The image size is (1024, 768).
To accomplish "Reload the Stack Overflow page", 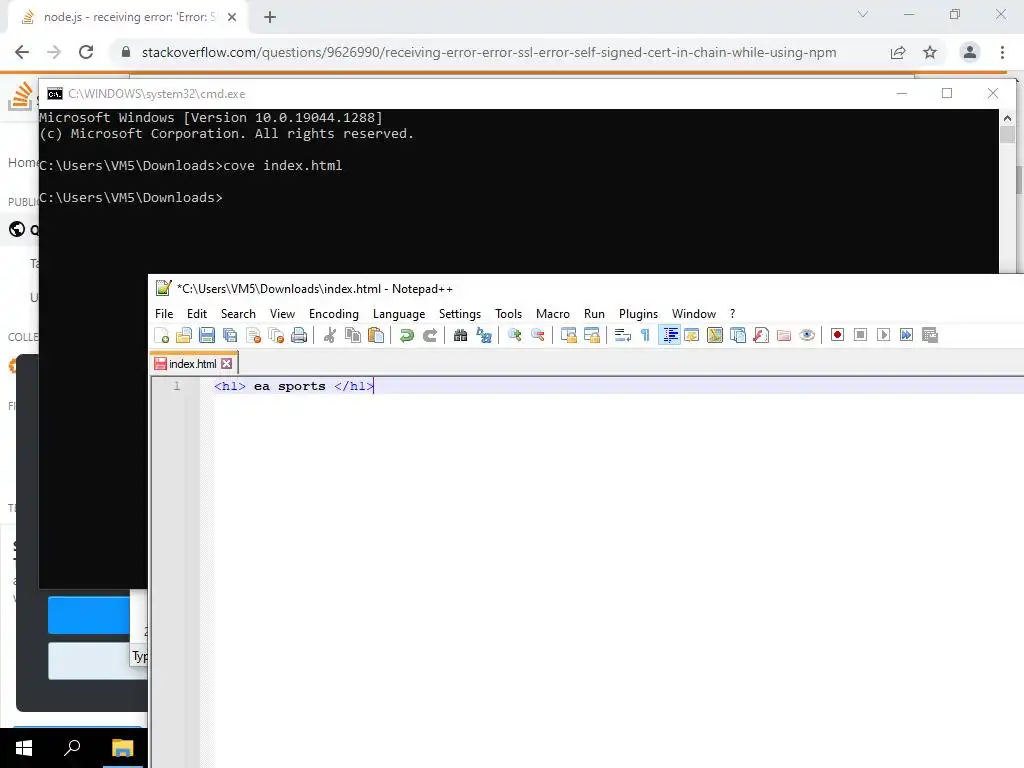I will click(86, 52).
